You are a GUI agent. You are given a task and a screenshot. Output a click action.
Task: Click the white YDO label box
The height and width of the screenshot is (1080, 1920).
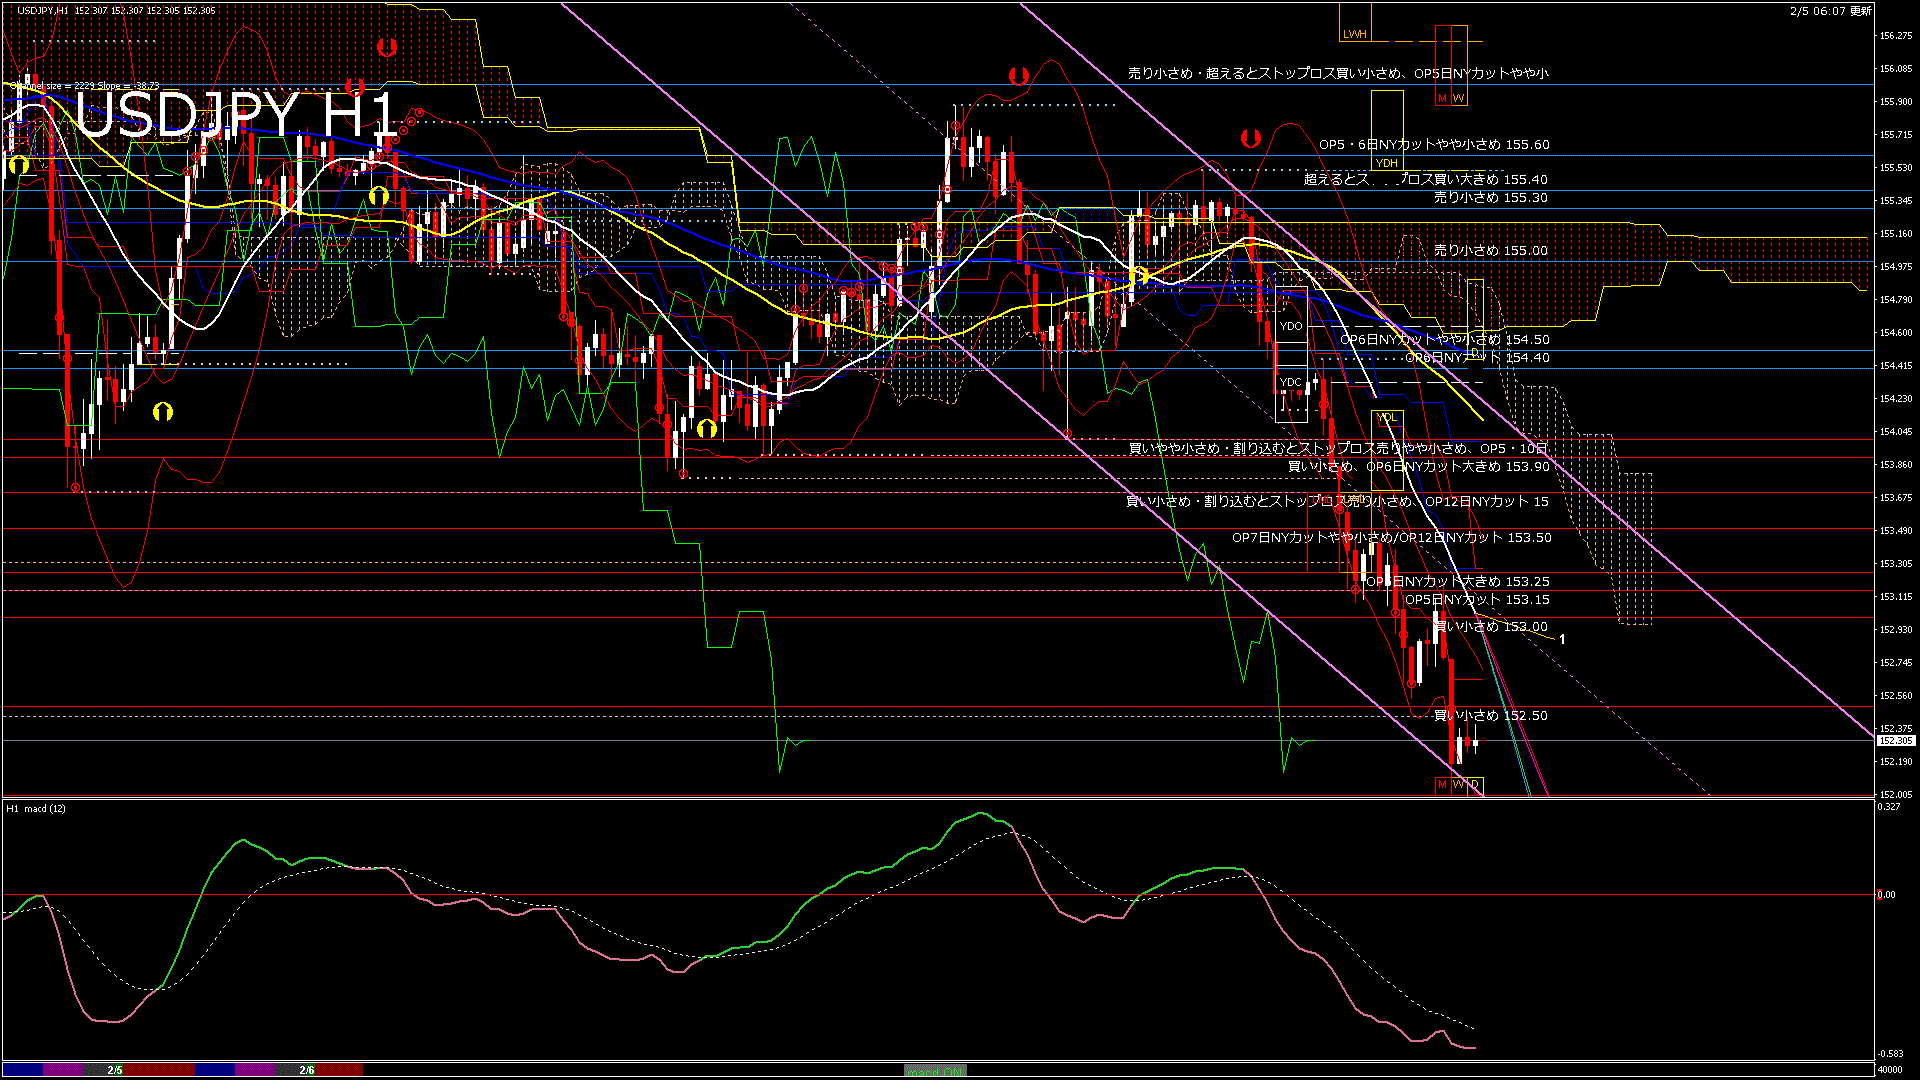coord(1291,326)
